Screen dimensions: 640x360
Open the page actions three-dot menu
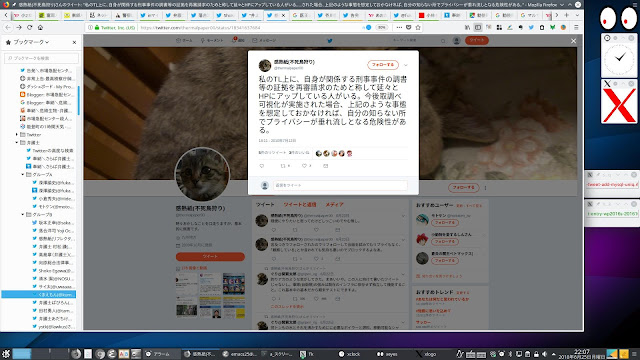coord(399,27)
